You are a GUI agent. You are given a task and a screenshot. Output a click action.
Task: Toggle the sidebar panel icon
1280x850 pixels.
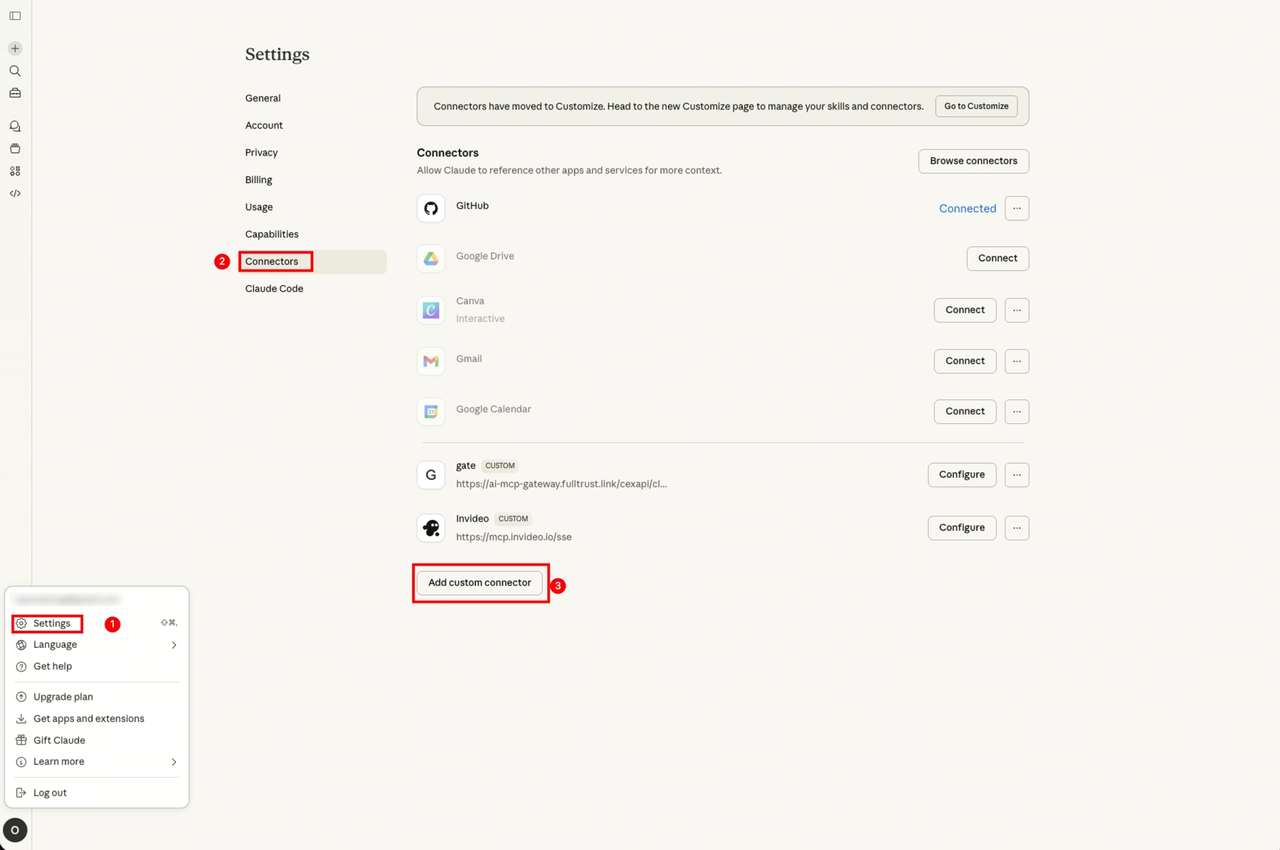point(15,16)
